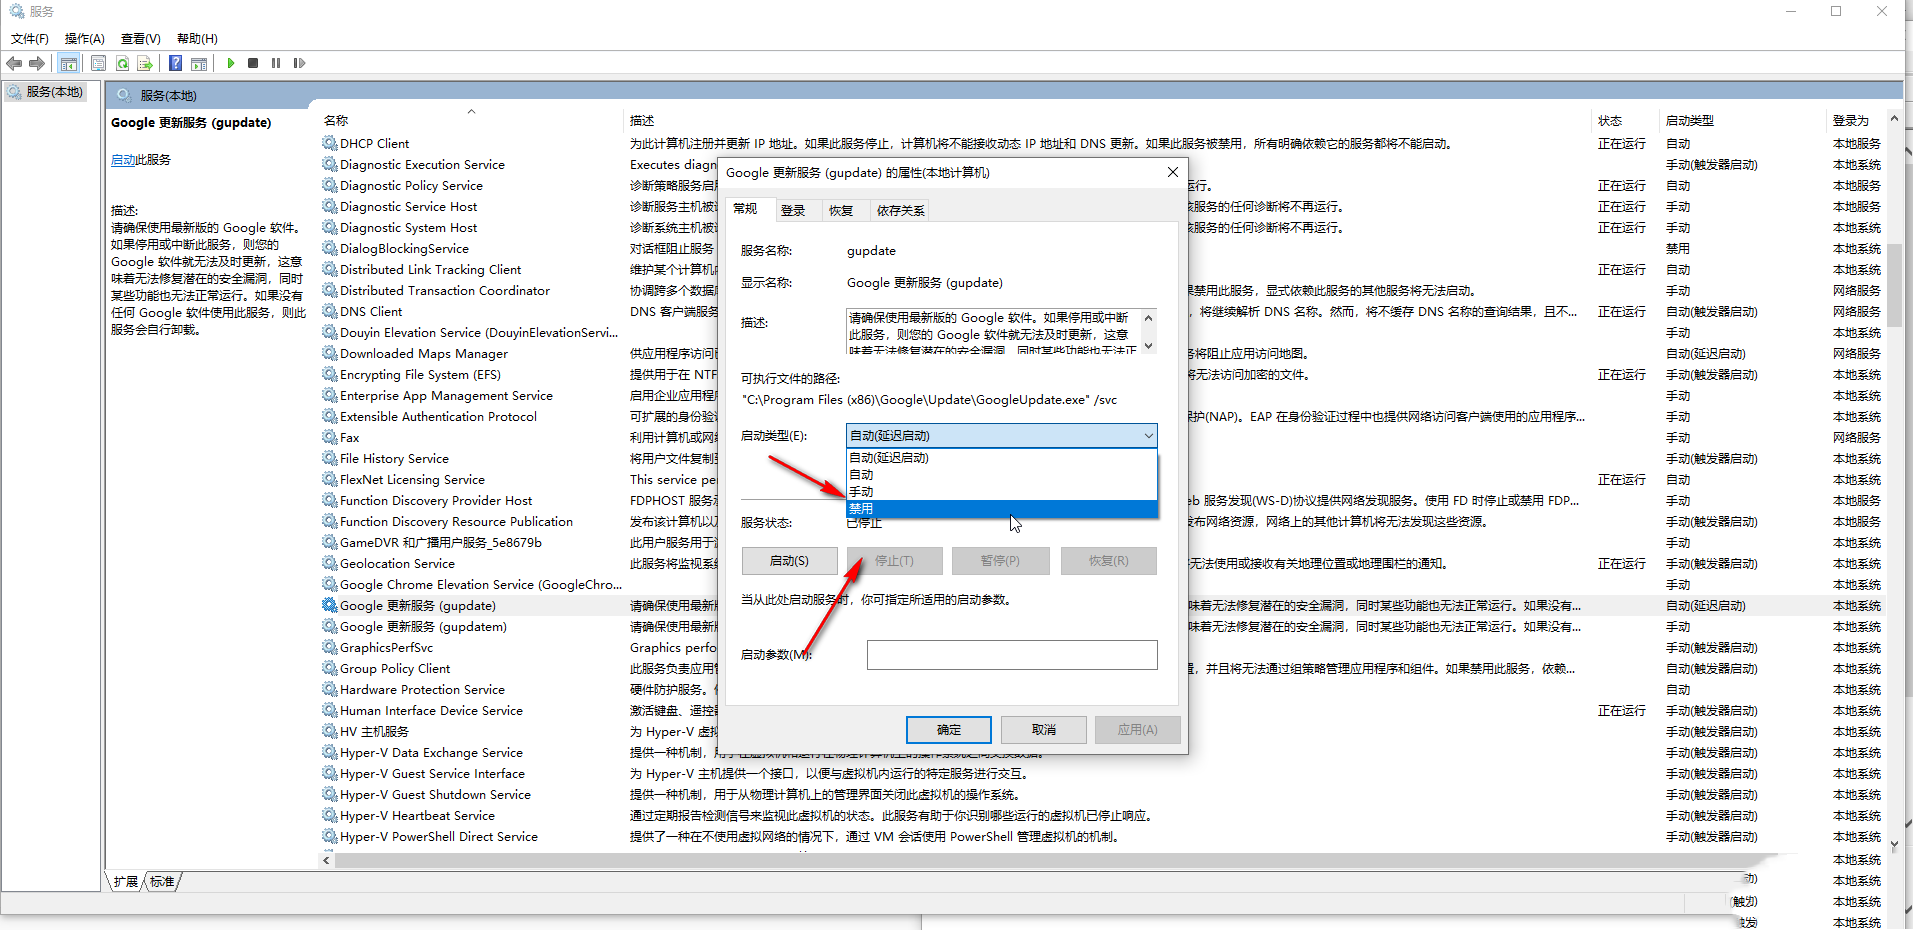Select 服务(本地) node in console tree
The height and width of the screenshot is (930, 1913).
point(46,92)
